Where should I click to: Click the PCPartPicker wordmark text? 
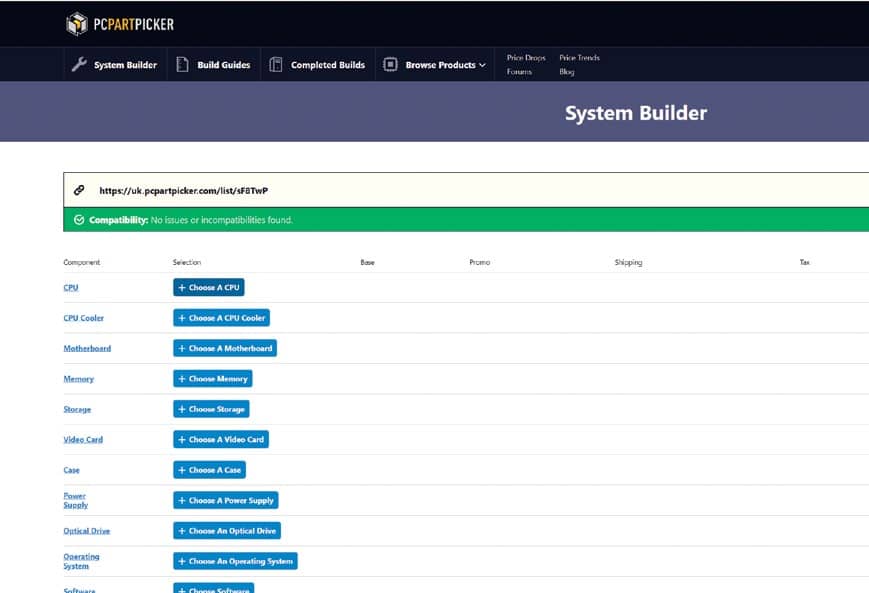(x=134, y=24)
